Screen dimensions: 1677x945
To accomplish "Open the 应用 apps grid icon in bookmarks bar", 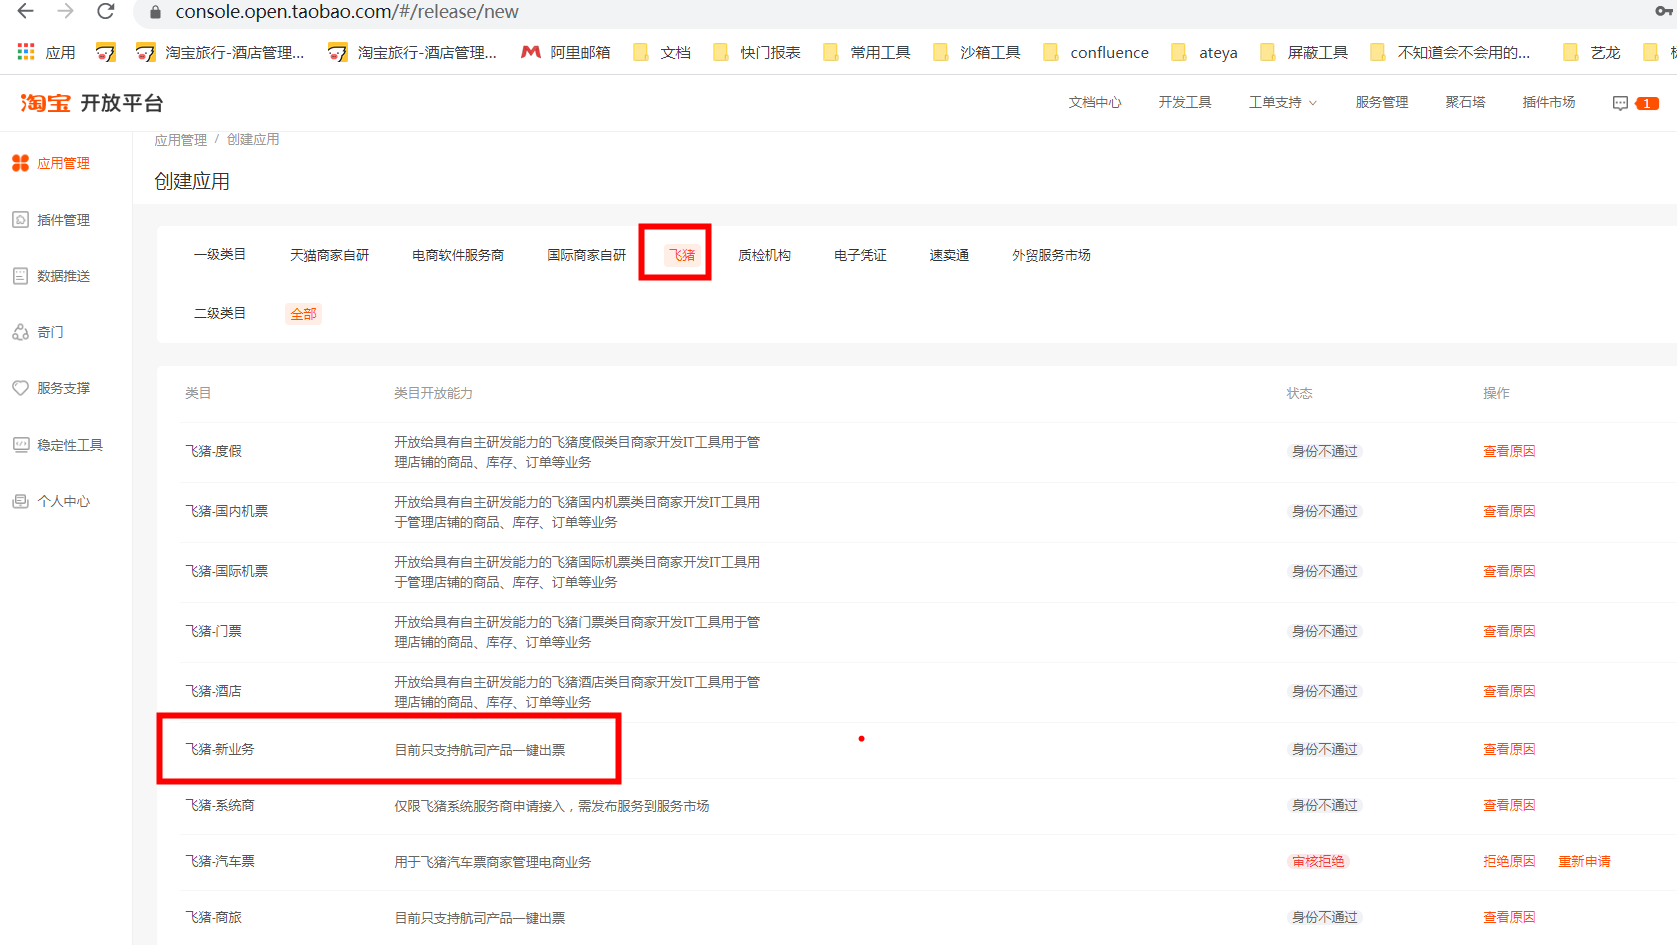I will tap(26, 52).
